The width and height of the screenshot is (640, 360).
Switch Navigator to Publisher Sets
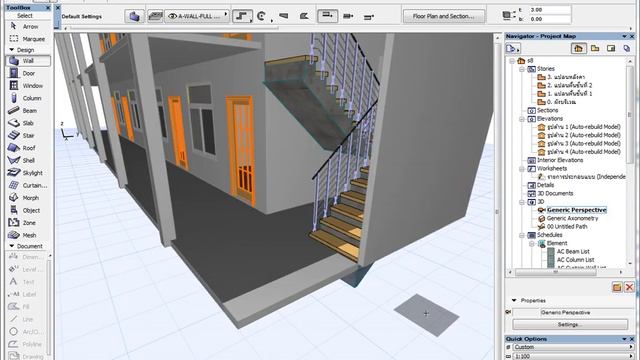coord(627,49)
